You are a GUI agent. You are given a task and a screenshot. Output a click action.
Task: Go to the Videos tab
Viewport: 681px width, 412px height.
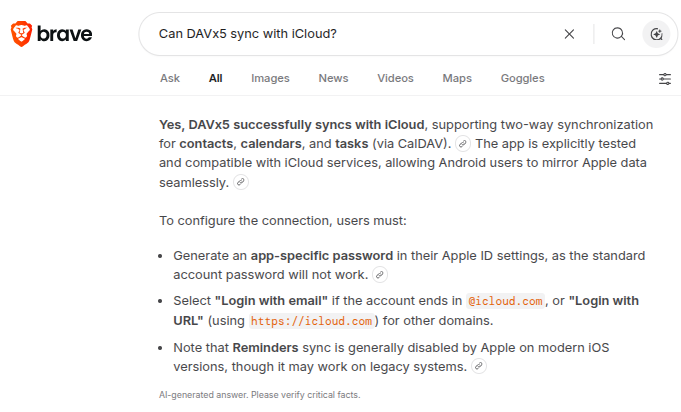395,78
